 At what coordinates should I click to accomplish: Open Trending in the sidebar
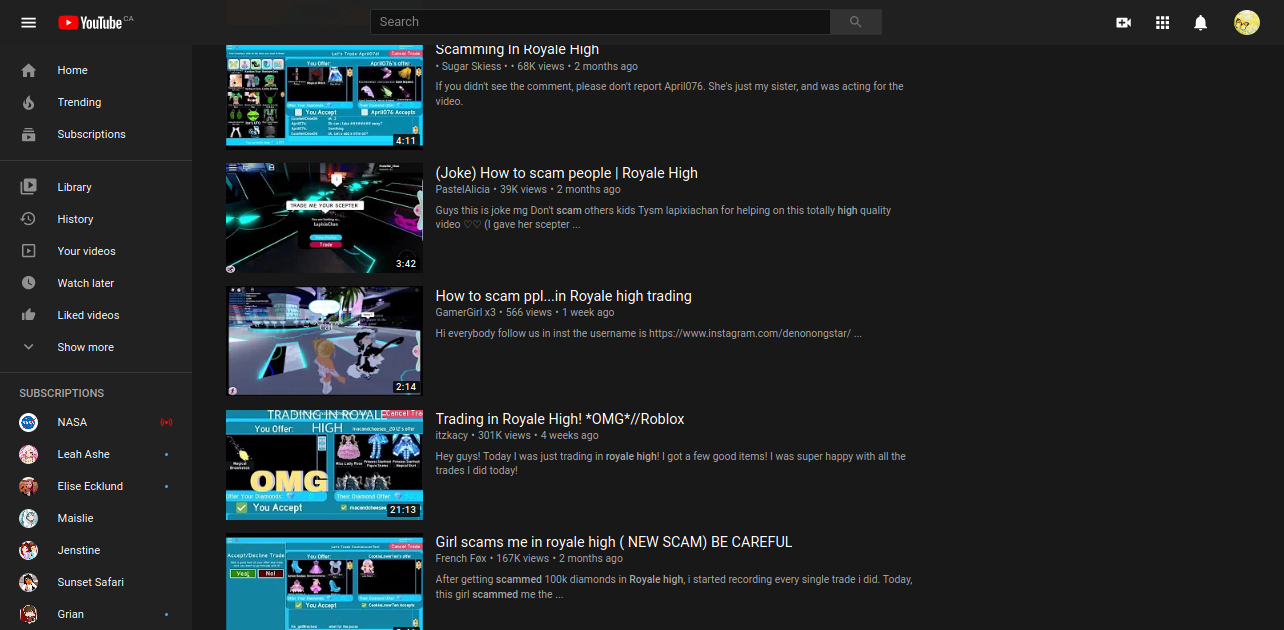tap(96, 102)
